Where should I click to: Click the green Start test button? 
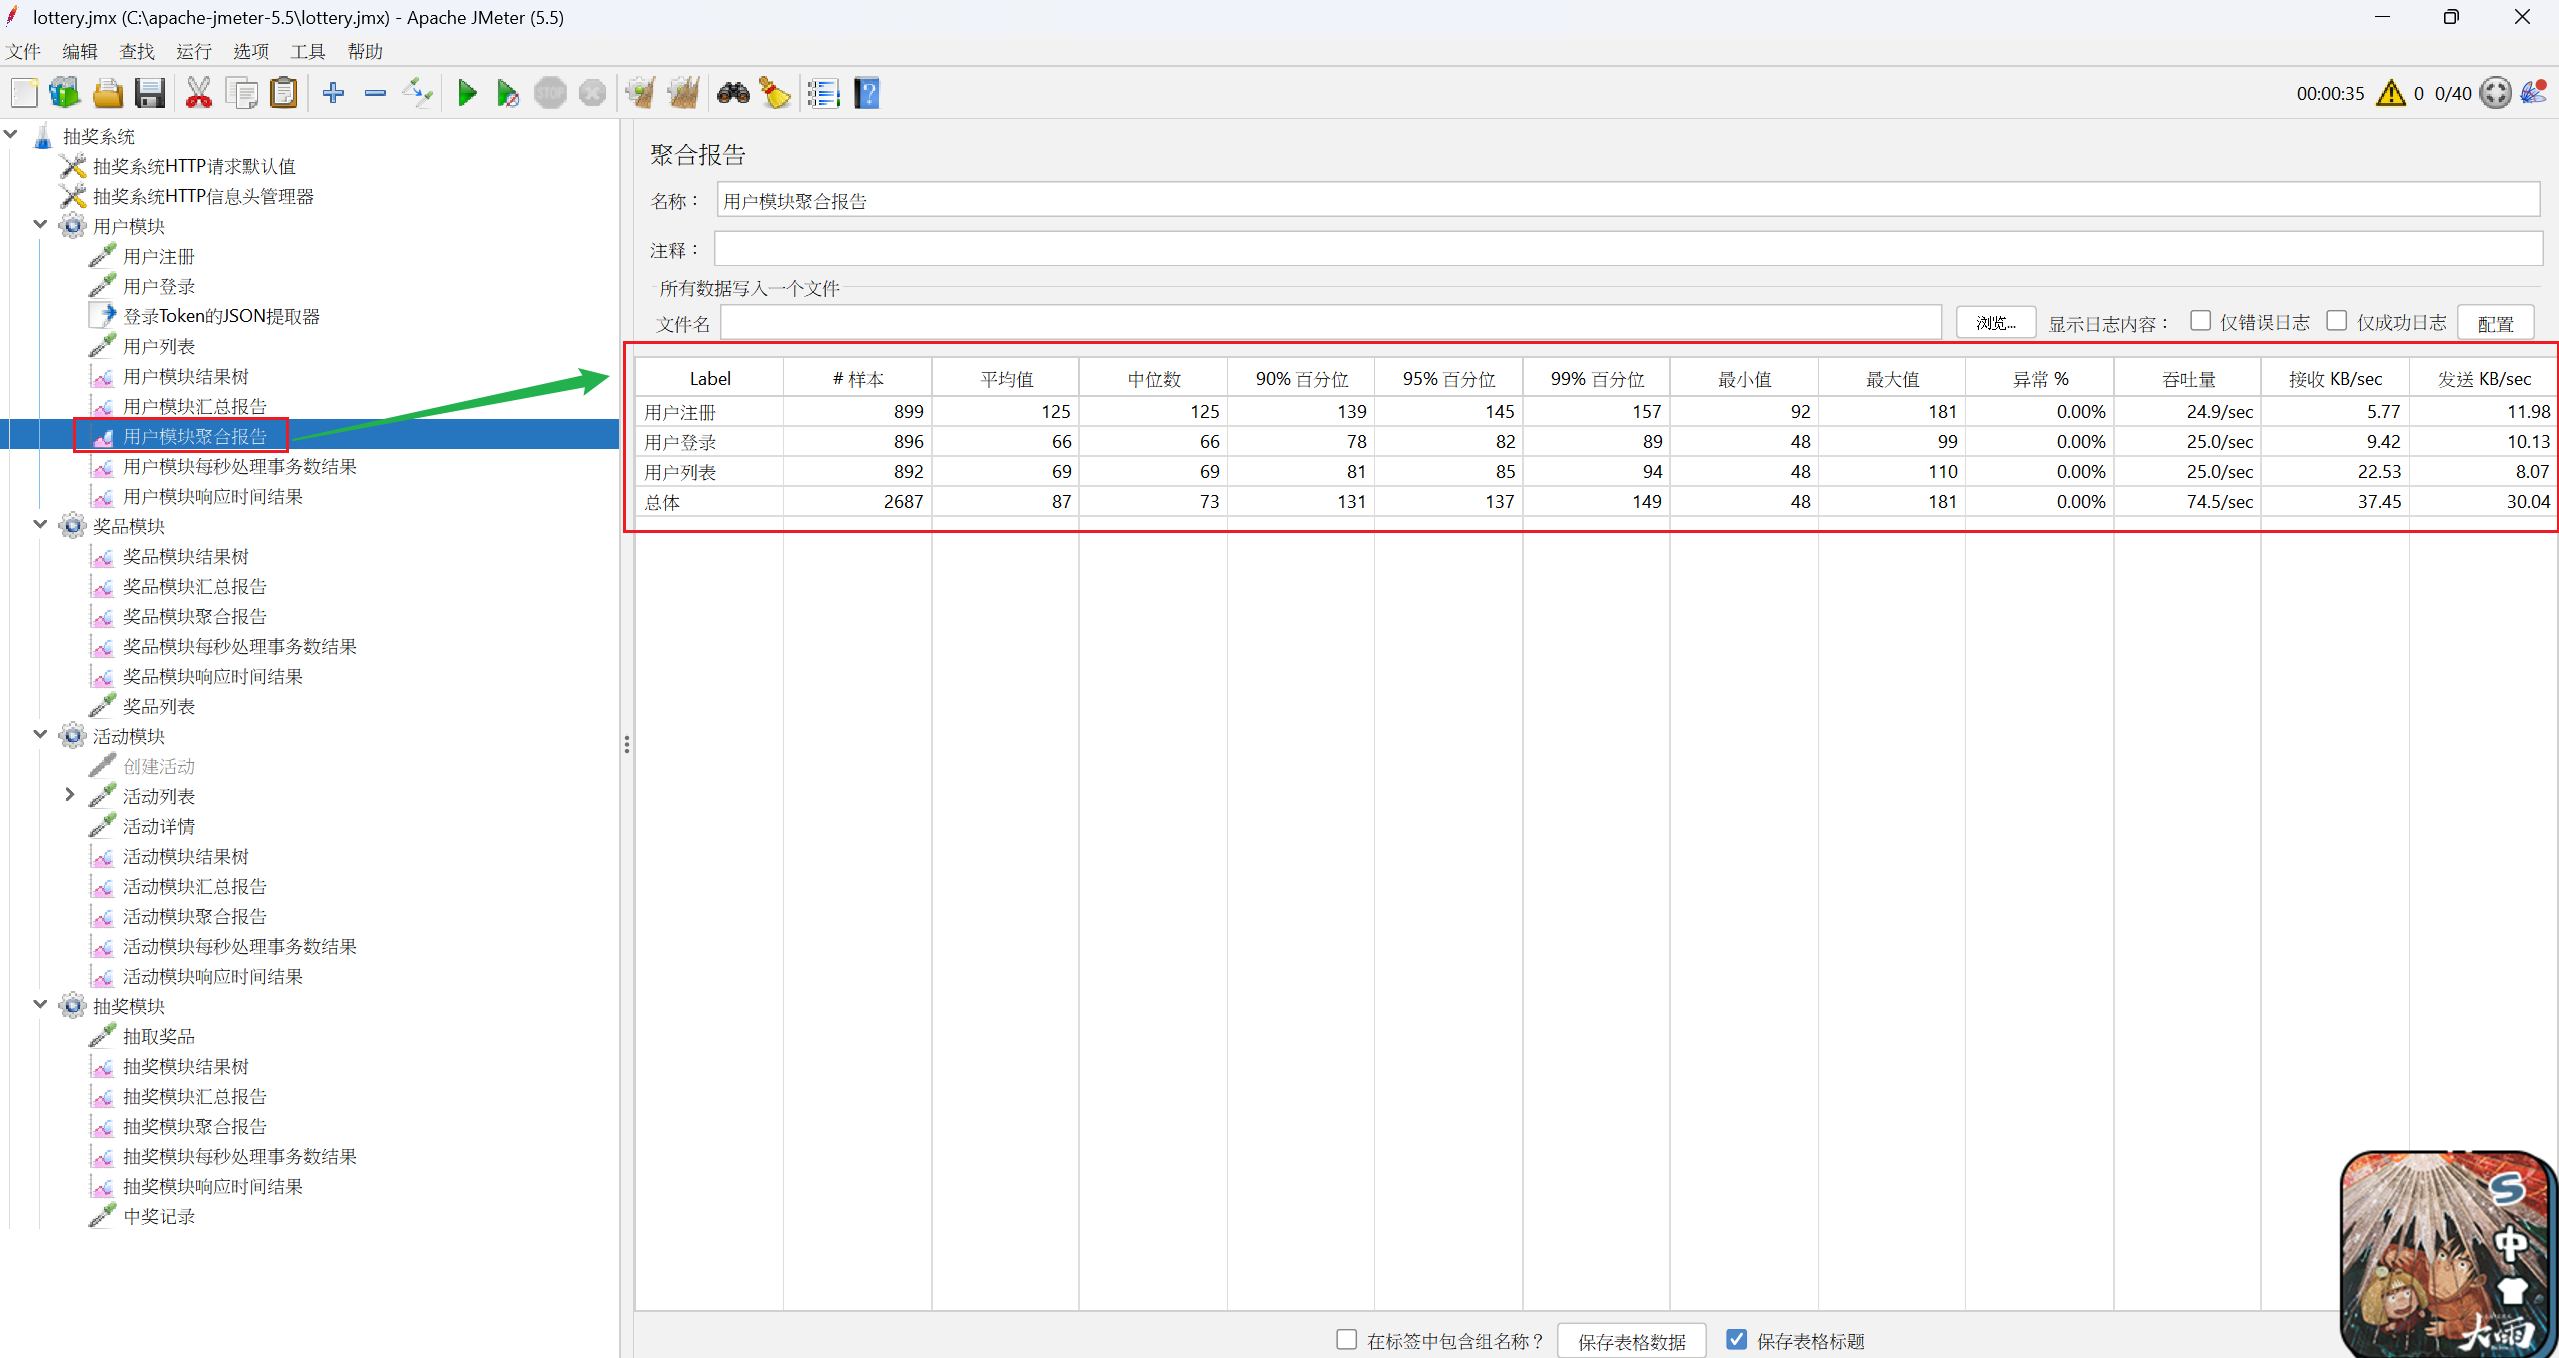pyautogui.click(x=466, y=94)
